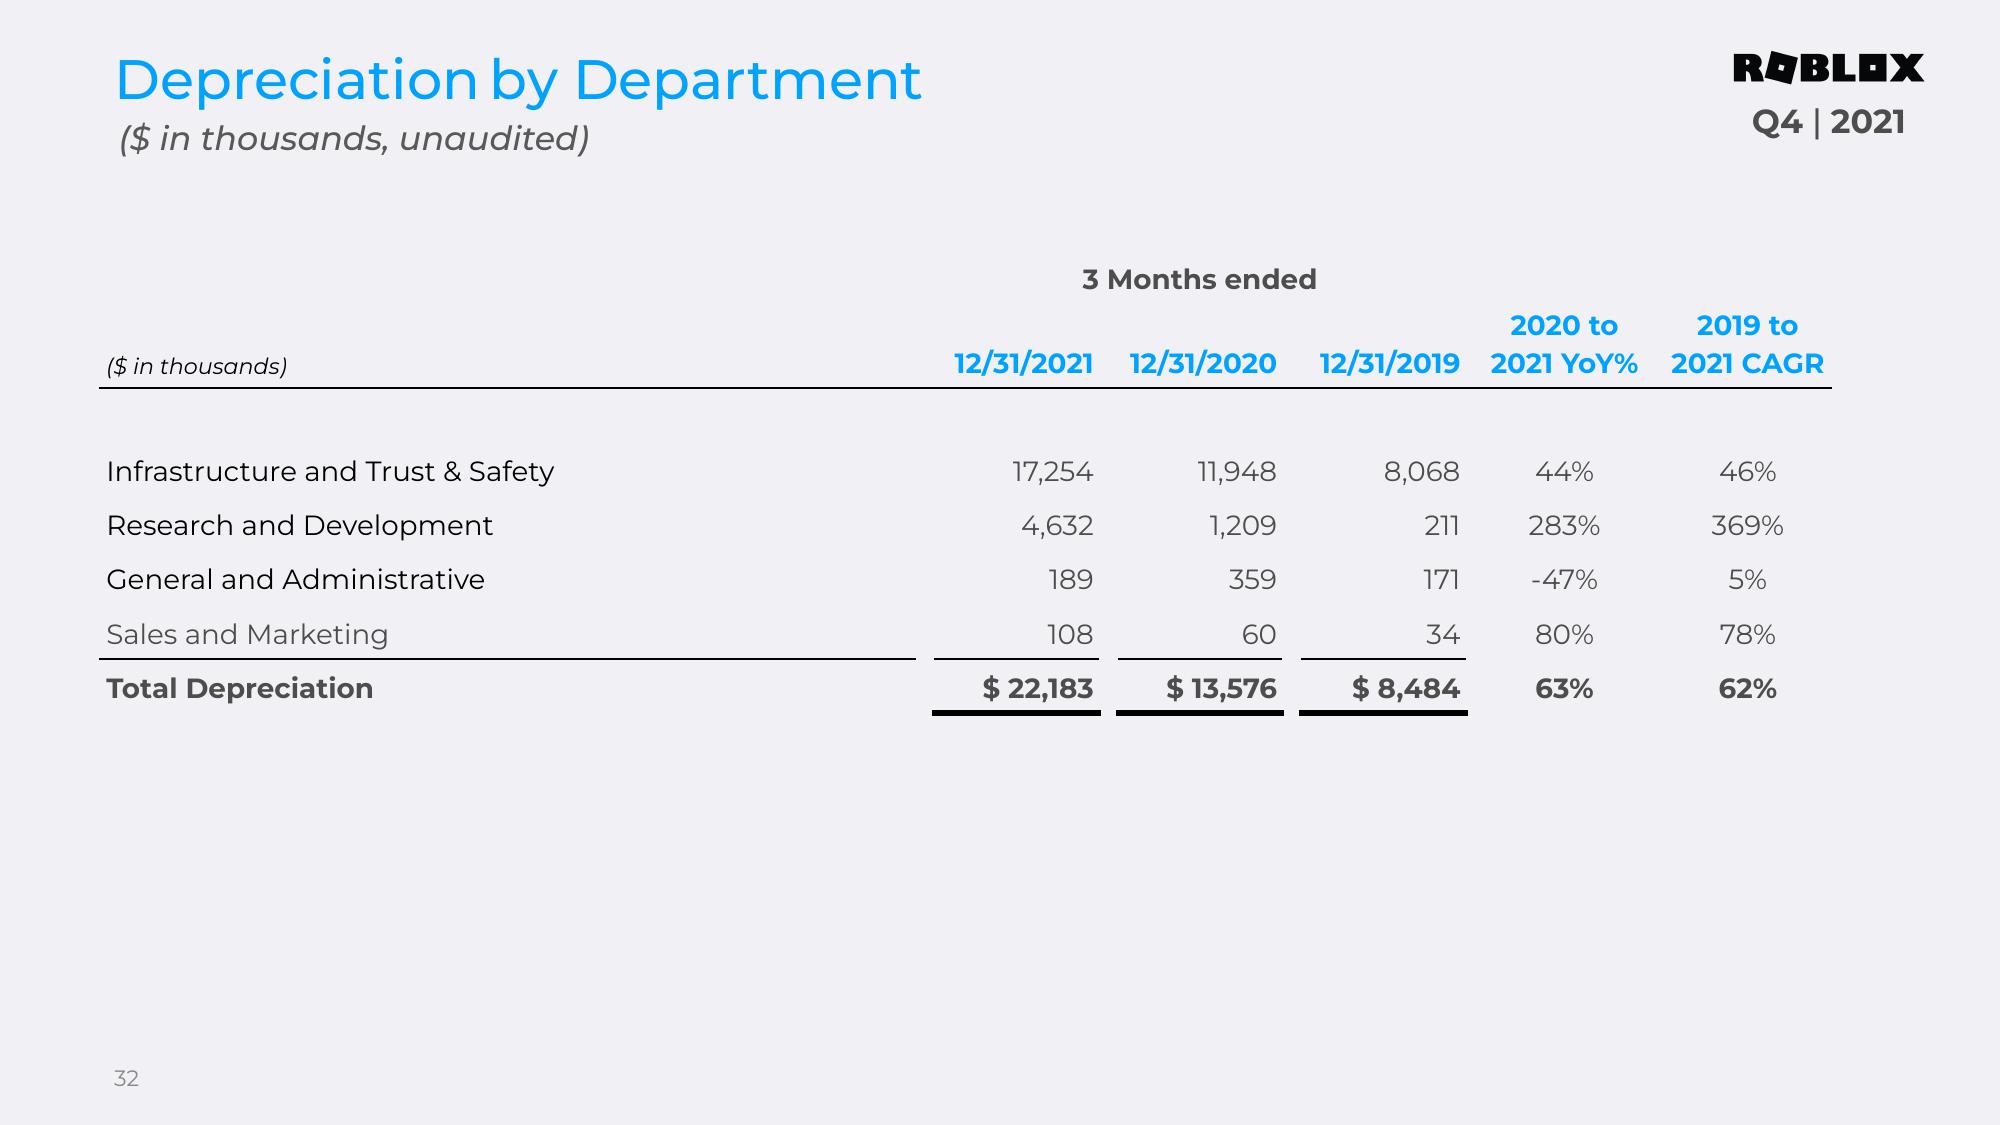Select the 12/31/2021 column header
The image size is (2000, 1125).
[1023, 363]
